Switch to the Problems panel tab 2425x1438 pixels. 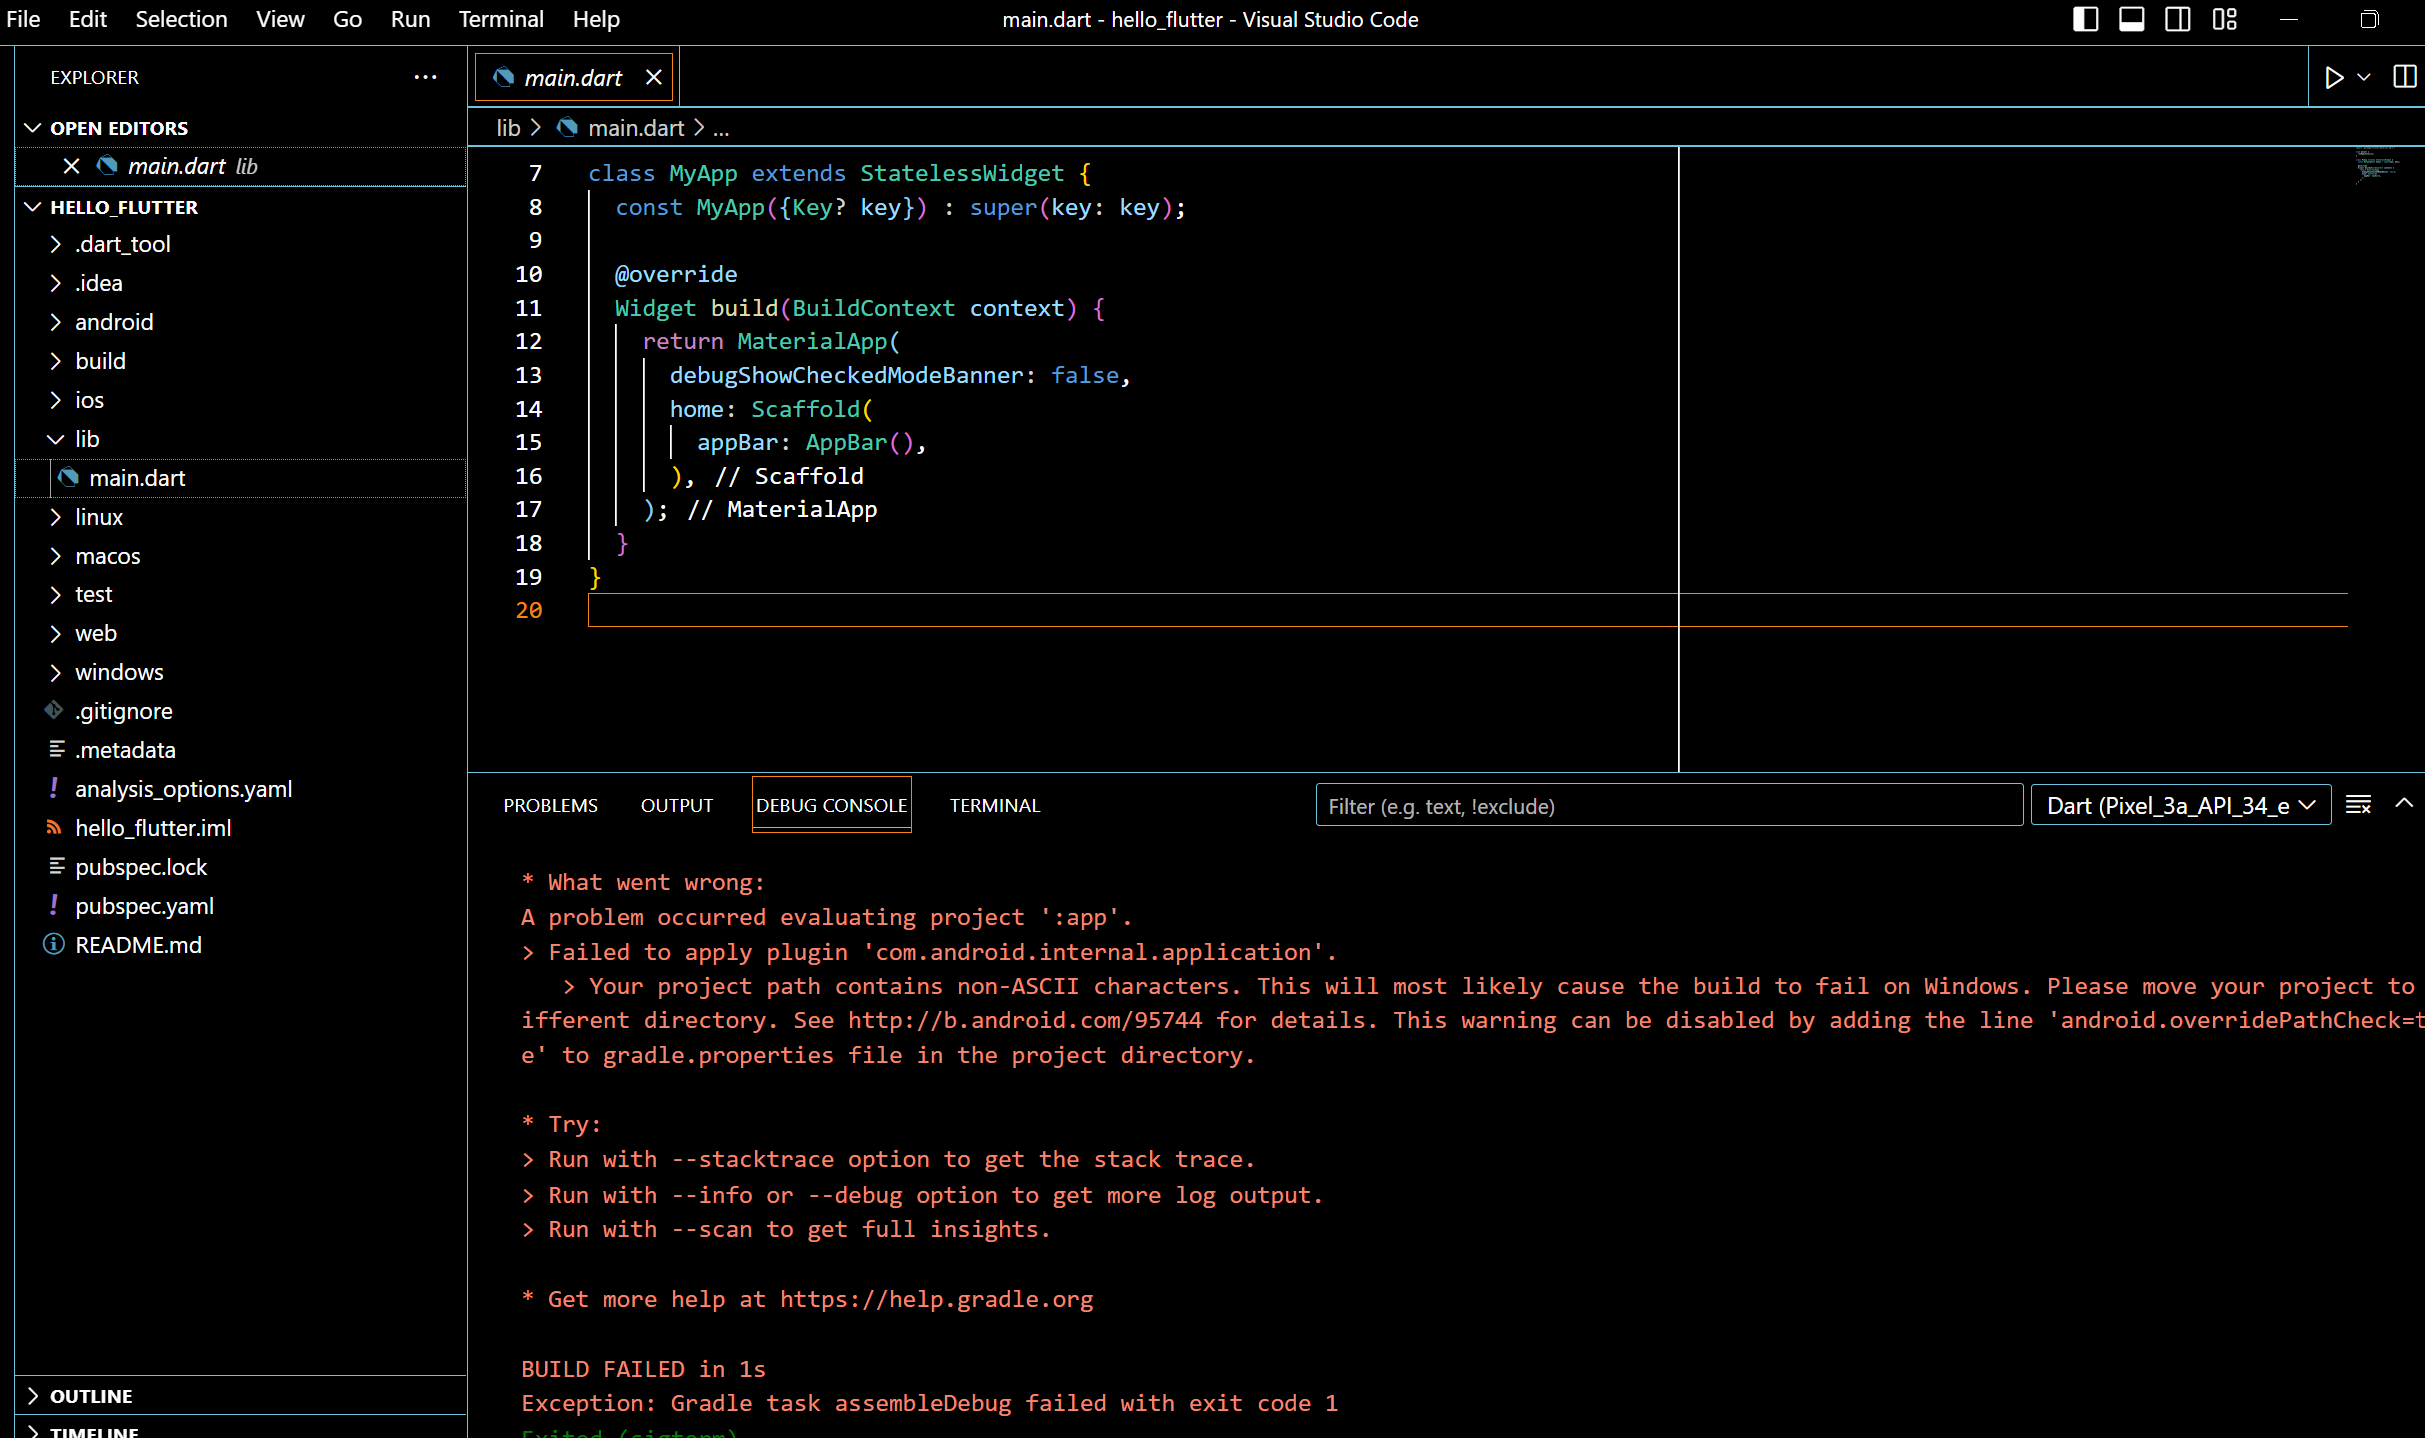(550, 805)
